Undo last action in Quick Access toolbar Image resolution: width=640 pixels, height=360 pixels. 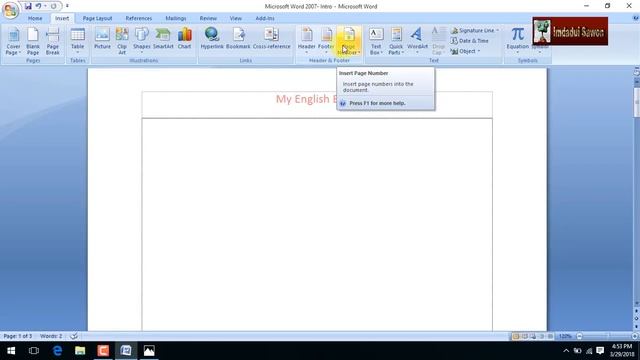[38, 6]
